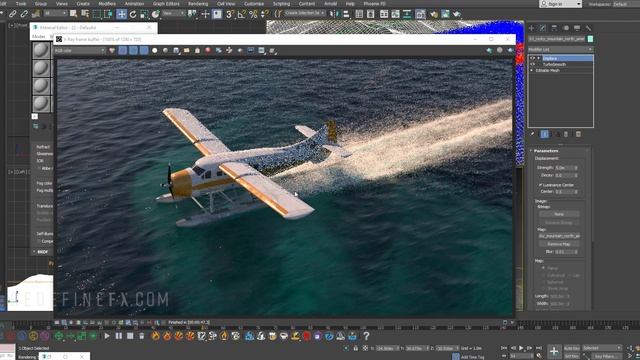Open the Sign In dropdown
Screen dimensions: 640x360
coord(560,4)
